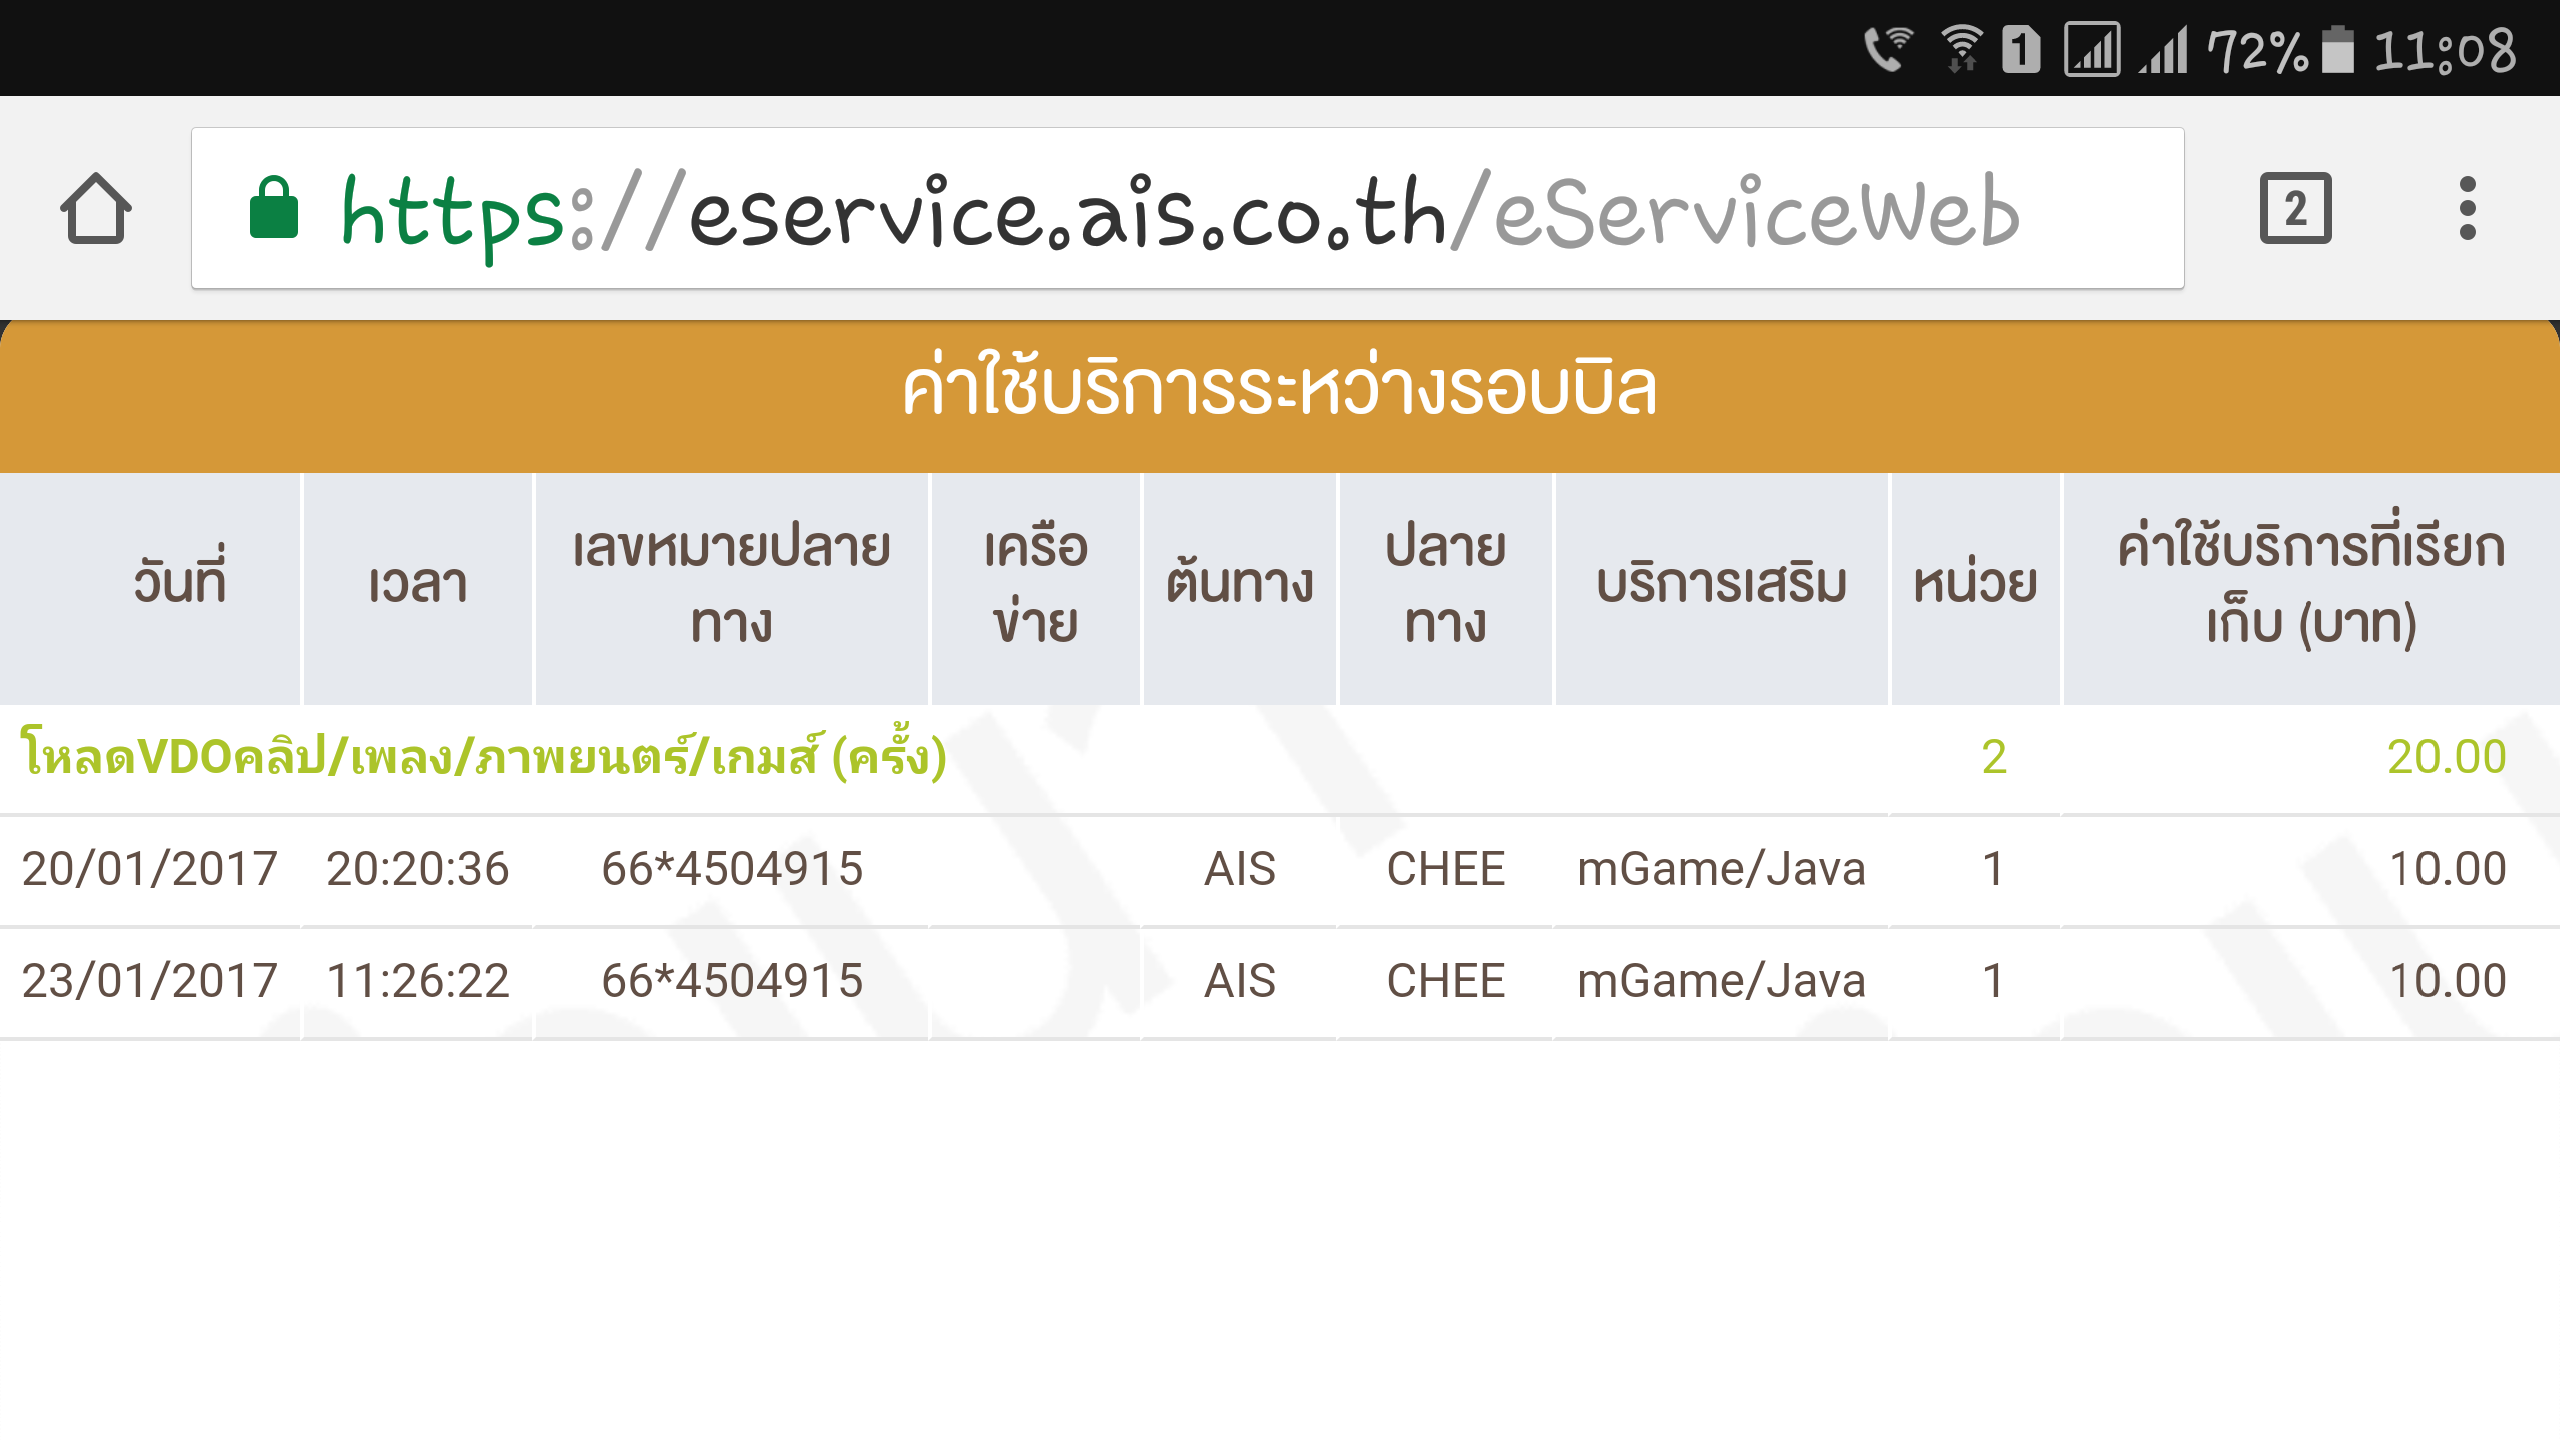Select the green VDO/game download category row

pos(484,757)
